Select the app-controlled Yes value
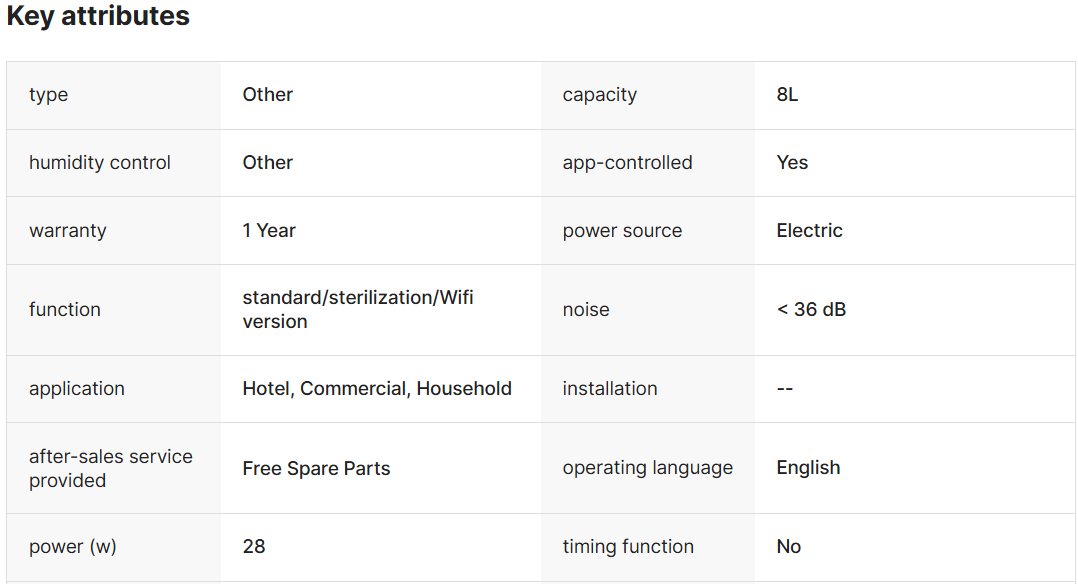The width and height of the screenshot is (1078, 584). click(792, 163)
